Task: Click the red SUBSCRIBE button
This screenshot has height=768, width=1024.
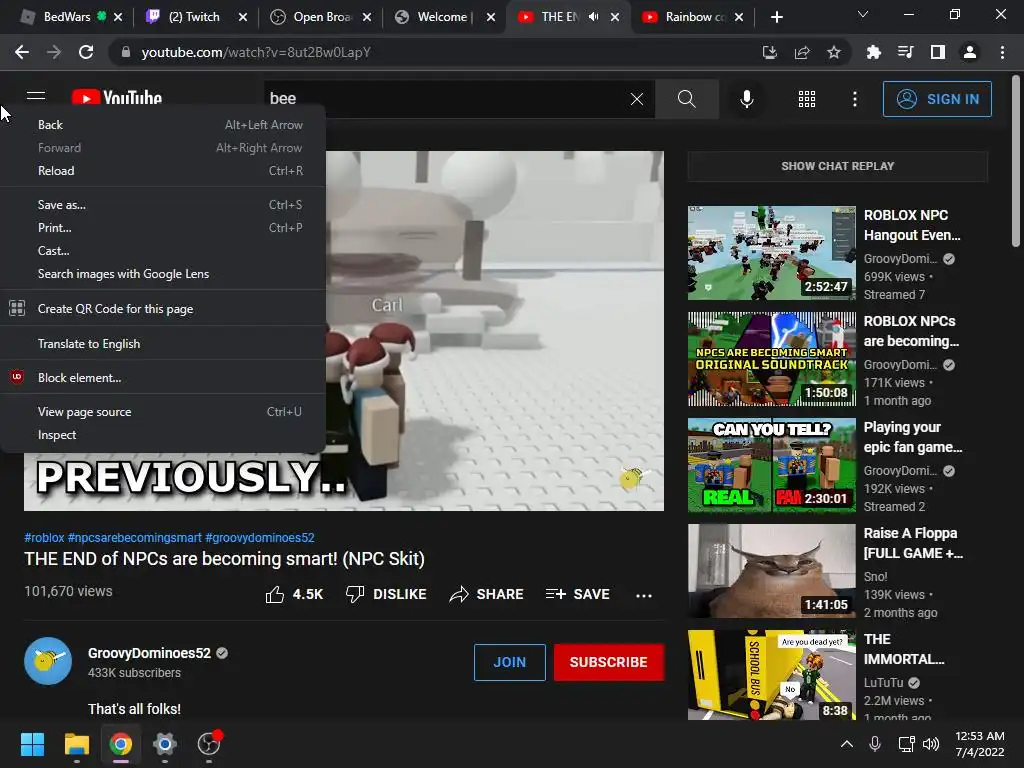Action: pyautogui.click(x=609, y=662)
